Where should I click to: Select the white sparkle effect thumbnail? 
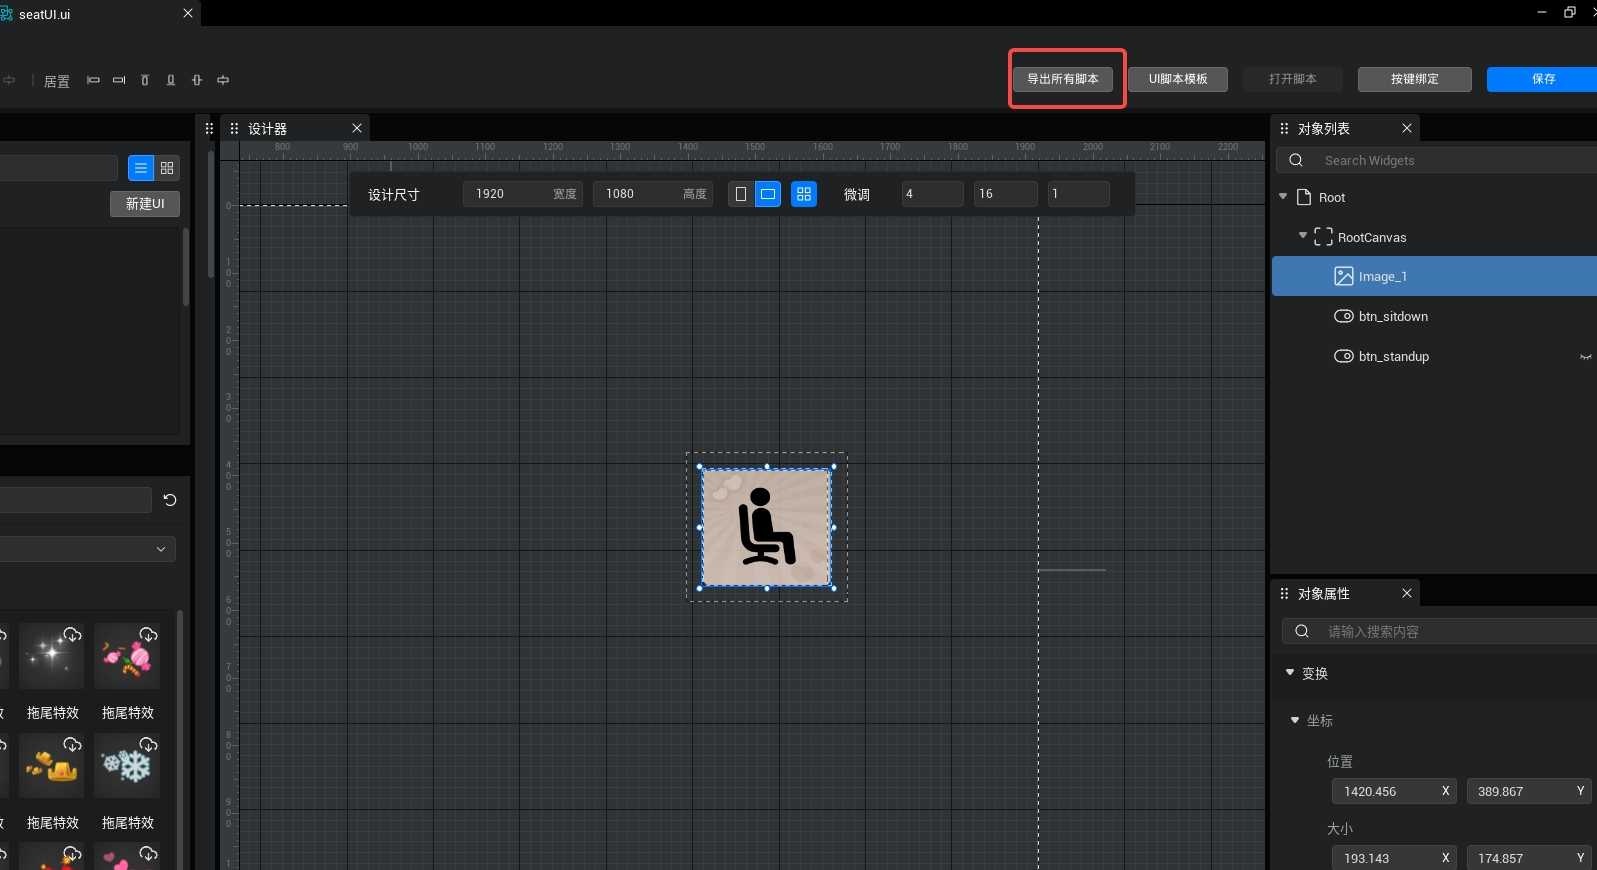[51, 656]
